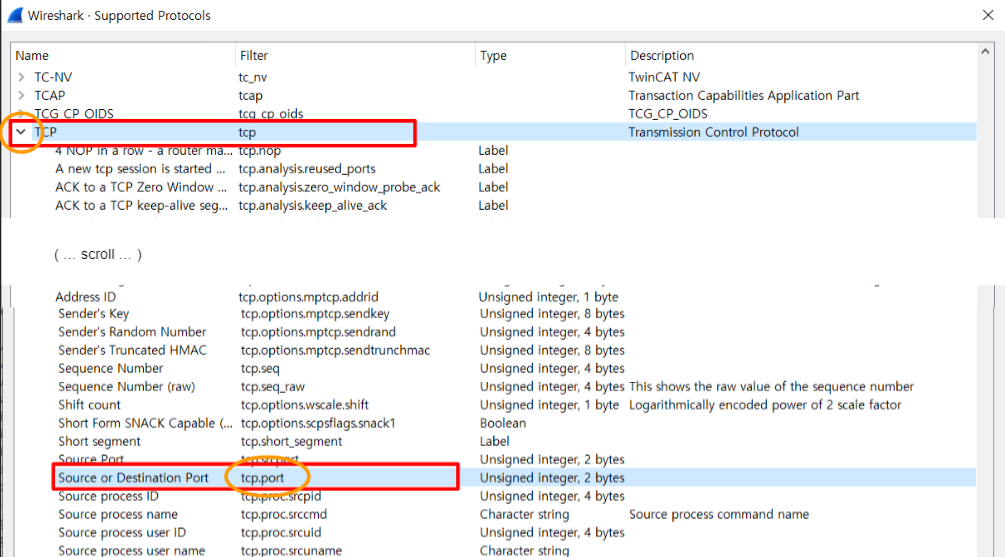
Task: Click the tcp.analysis.reused_ports filter
Action: click(x=307, y=169)
